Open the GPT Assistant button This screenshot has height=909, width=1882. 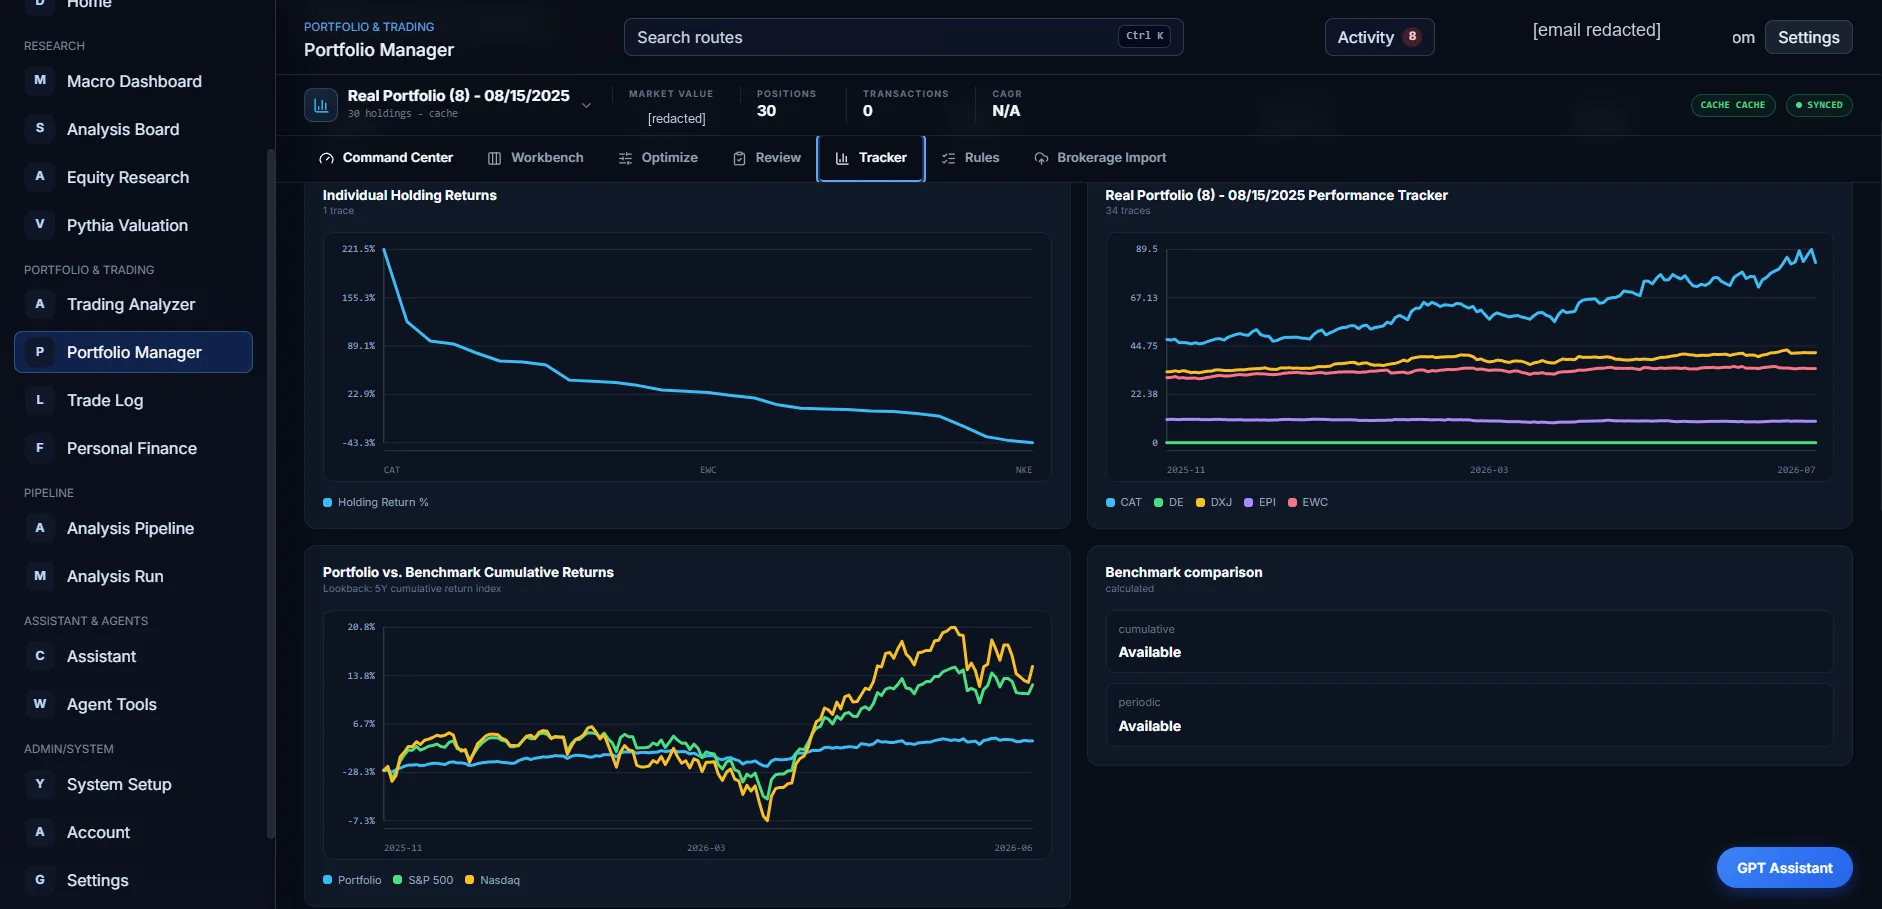point(1784,868)
